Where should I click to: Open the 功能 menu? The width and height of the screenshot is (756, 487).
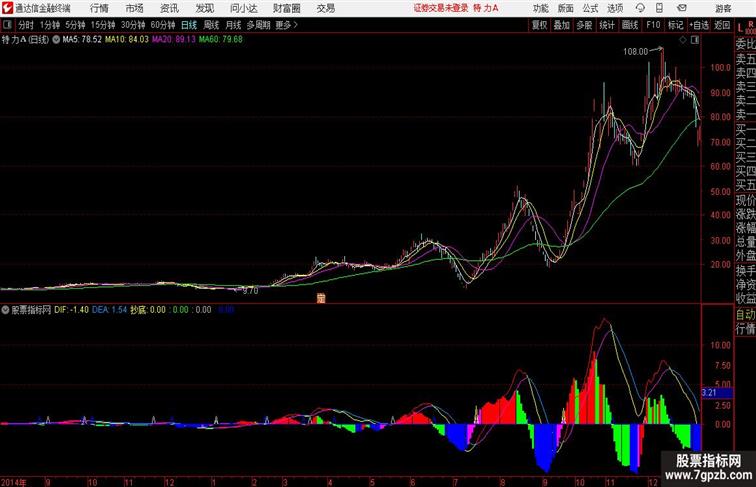(540, 8)
